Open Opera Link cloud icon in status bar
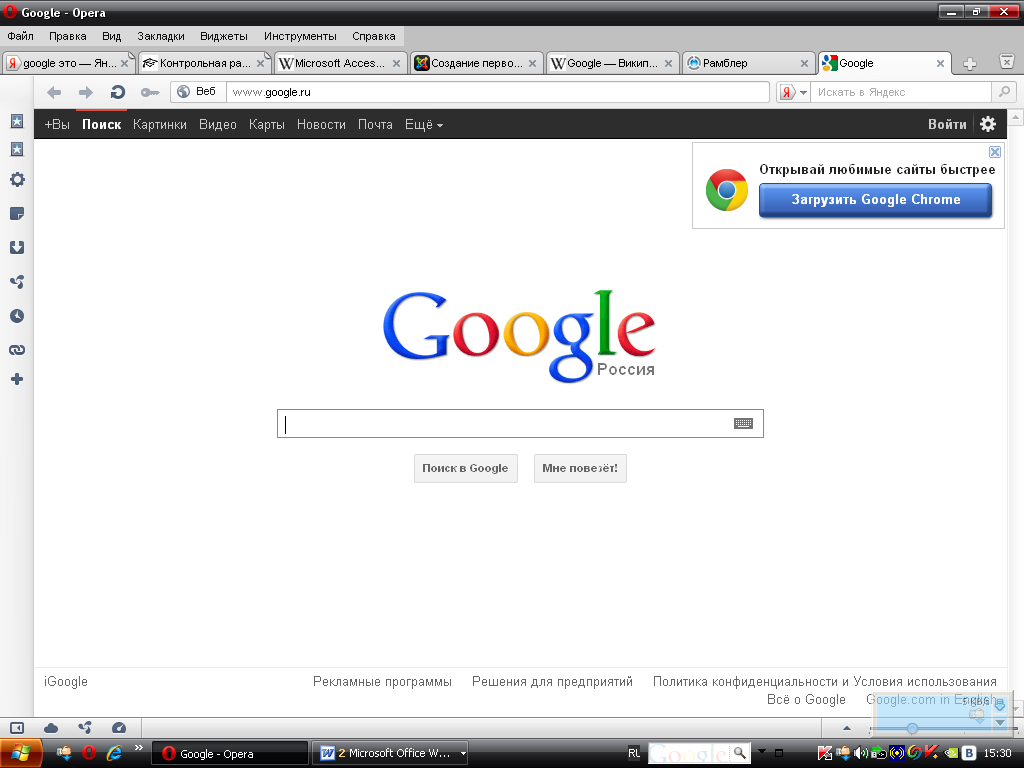 click(51, 728)
